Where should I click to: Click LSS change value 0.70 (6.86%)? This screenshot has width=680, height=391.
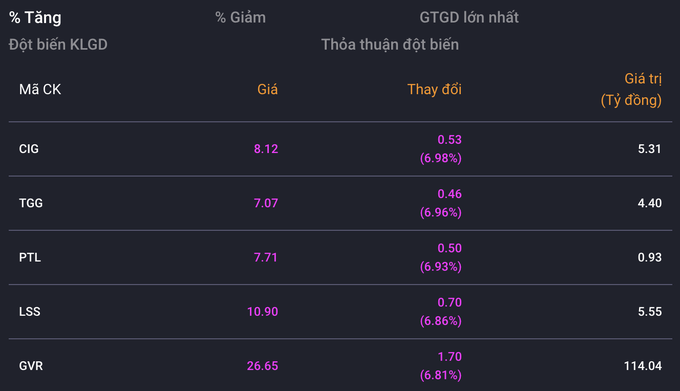441,312
